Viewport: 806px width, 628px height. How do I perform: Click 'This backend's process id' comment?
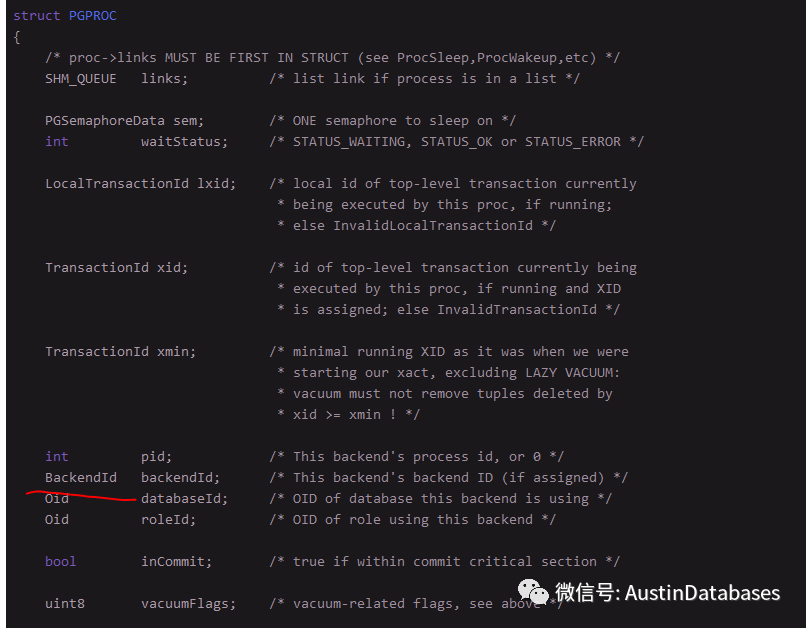pos(417,456)
